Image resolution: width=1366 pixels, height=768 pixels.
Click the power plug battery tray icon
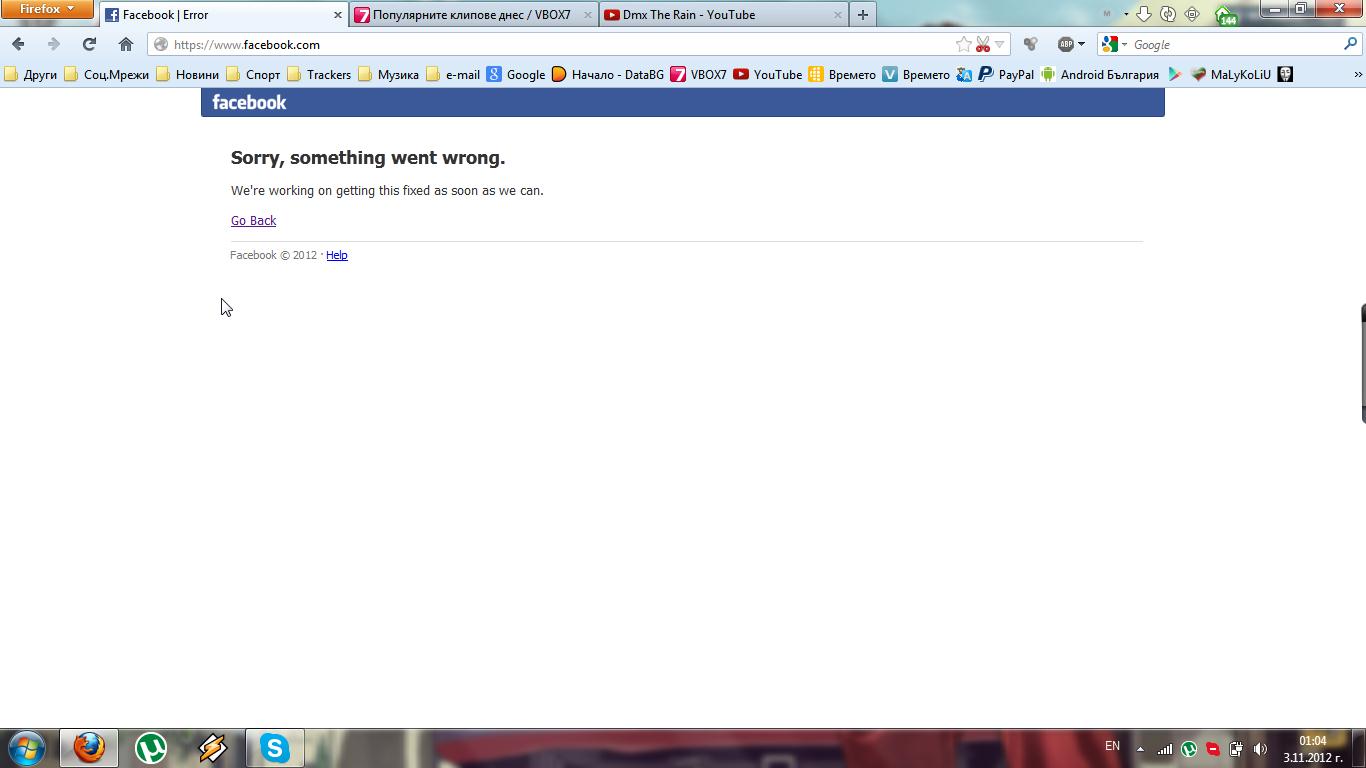click(x=1236, y=749)
